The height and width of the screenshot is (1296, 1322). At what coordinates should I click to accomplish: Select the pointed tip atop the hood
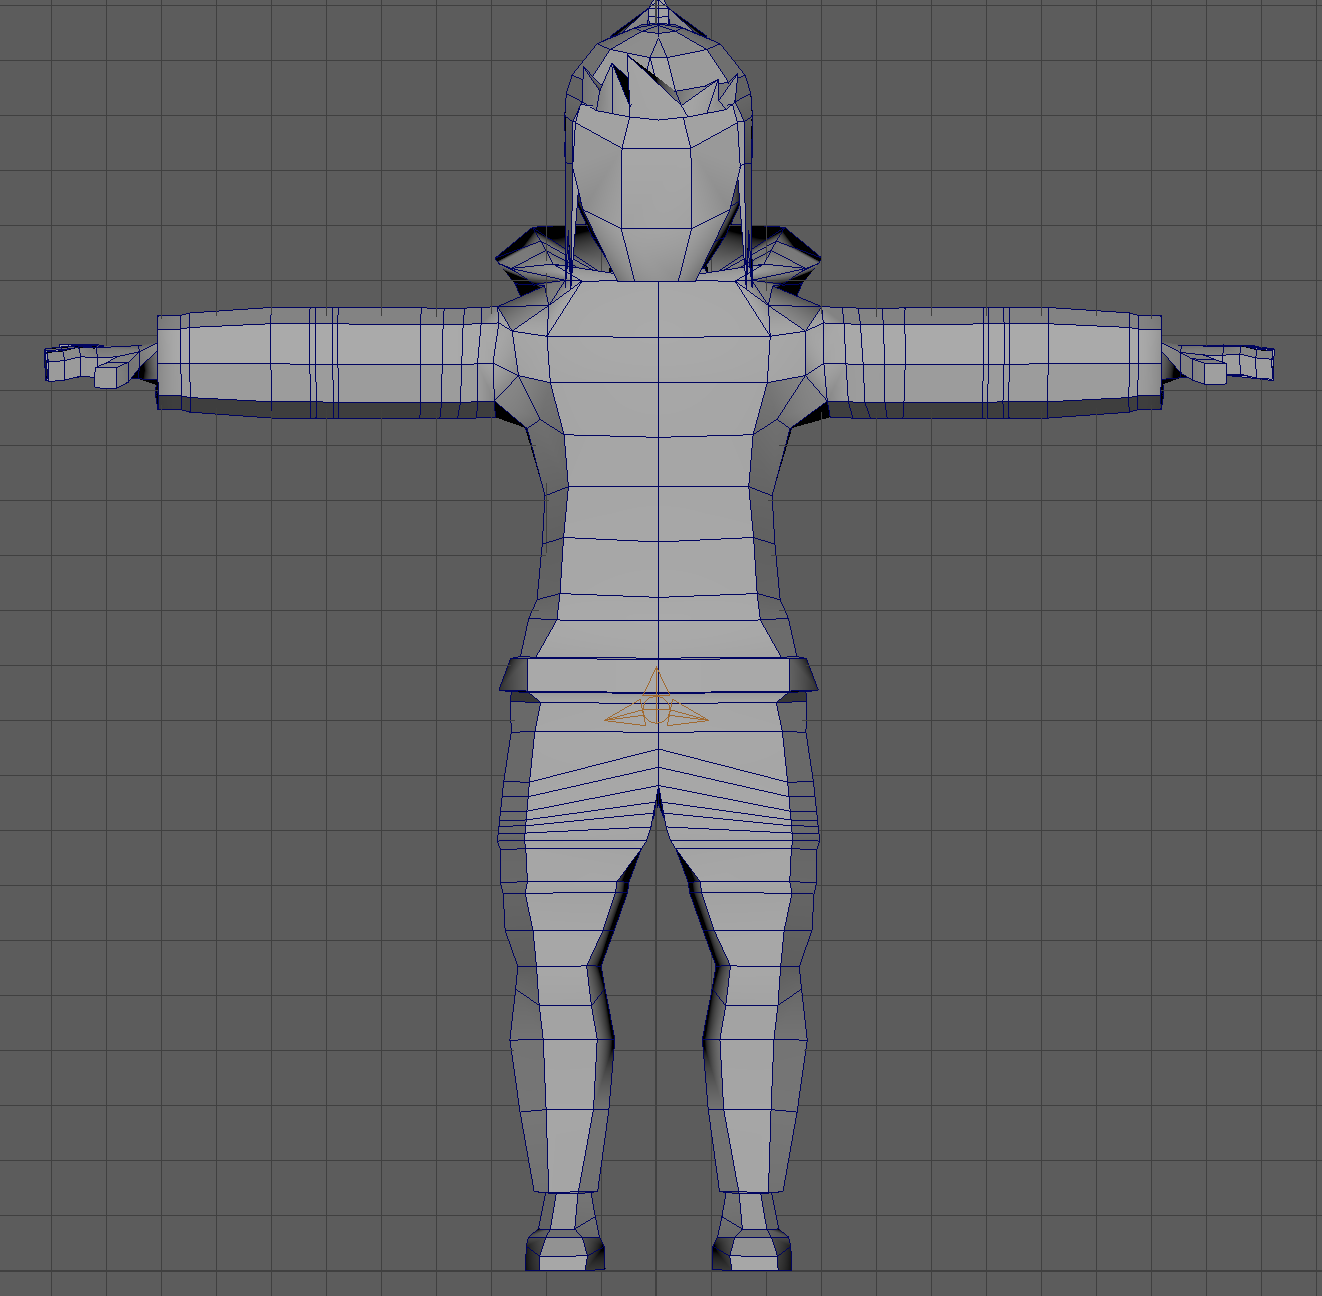click(657, 13)
